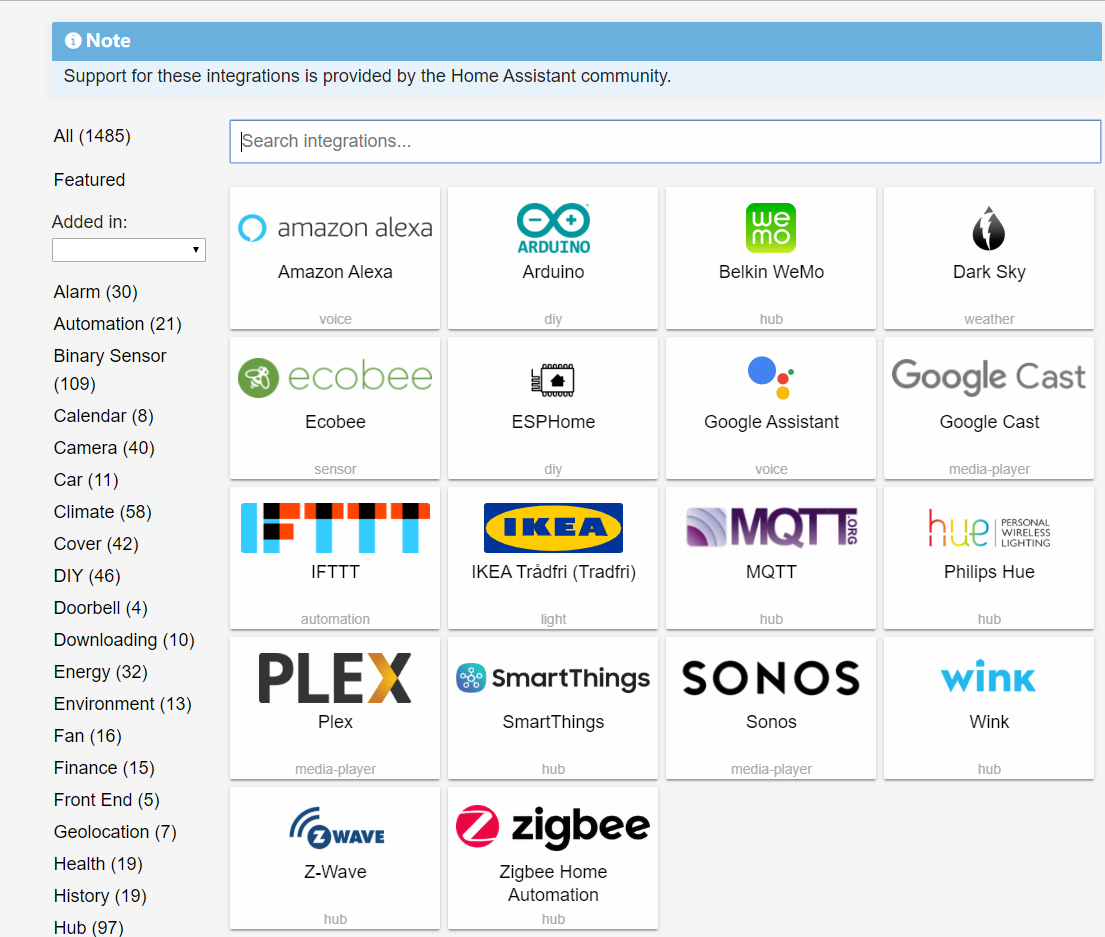Image resolution: width=1105 pixels, height=937 pixels.
Task: Choose the Geolocation (7) category
Action: point(115,832)
